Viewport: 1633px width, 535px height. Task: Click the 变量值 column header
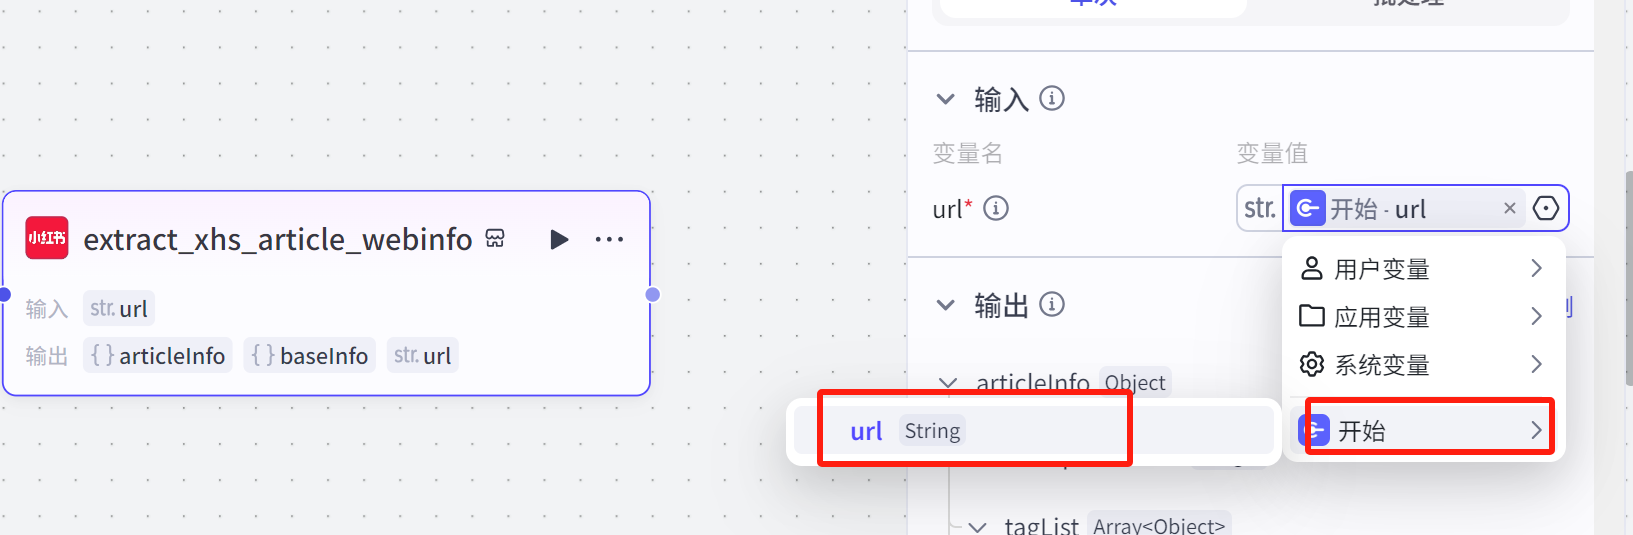(1272, 153)
